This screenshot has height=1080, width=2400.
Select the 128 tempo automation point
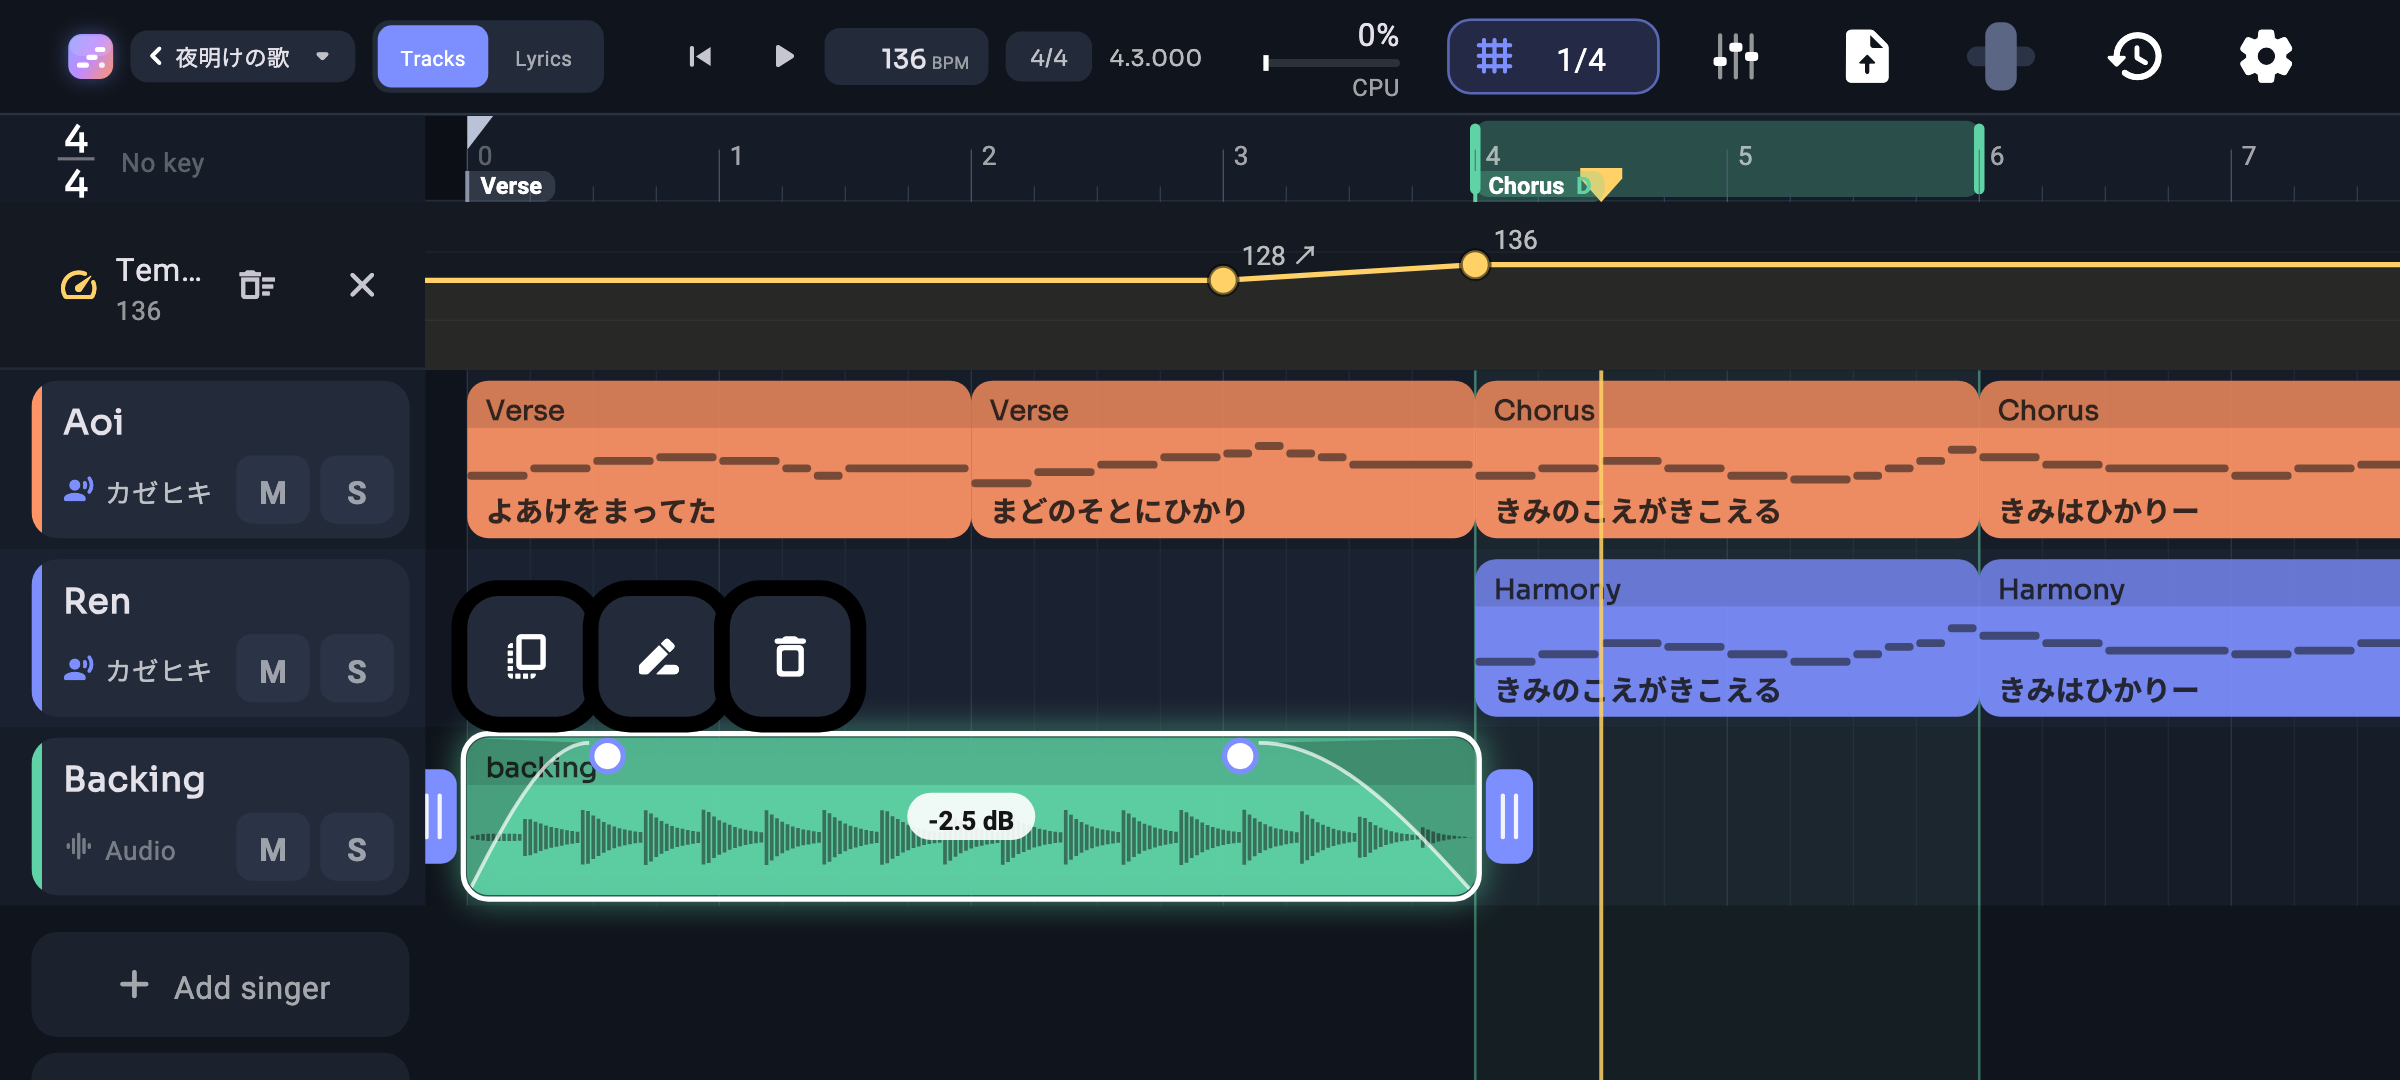[1222, 280]
